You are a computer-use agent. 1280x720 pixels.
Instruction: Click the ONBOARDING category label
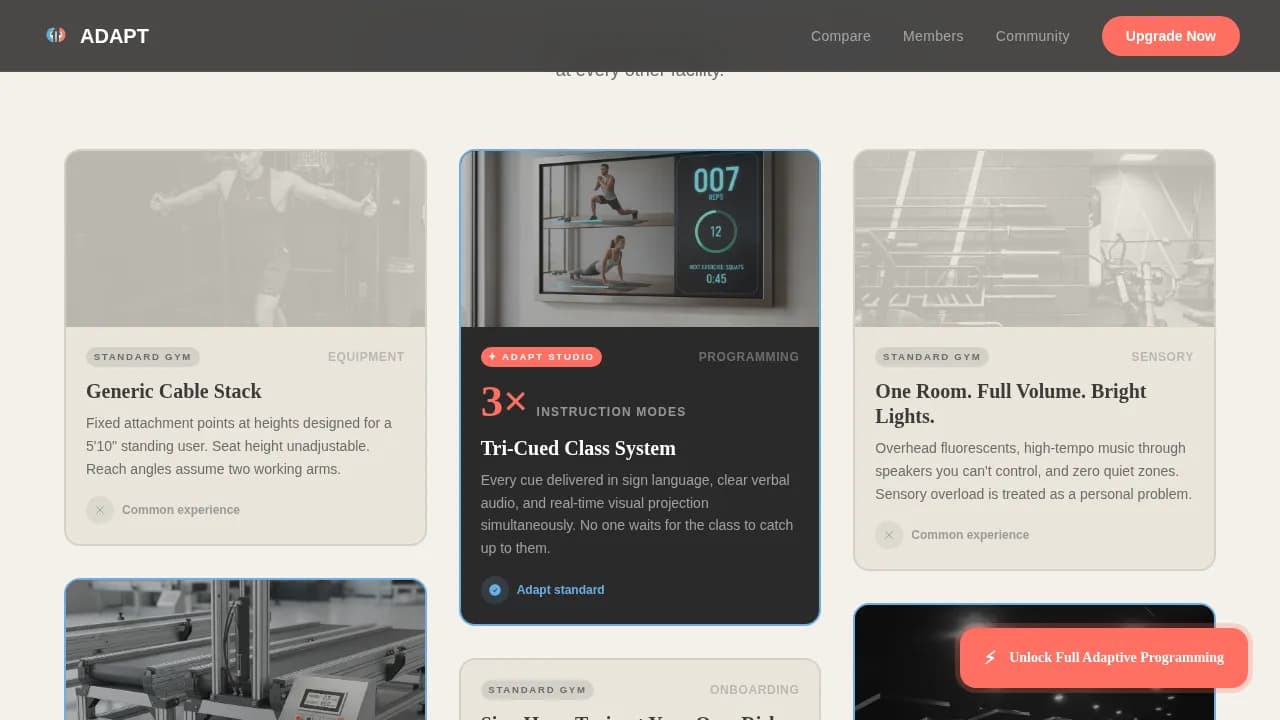click(754, 690)
